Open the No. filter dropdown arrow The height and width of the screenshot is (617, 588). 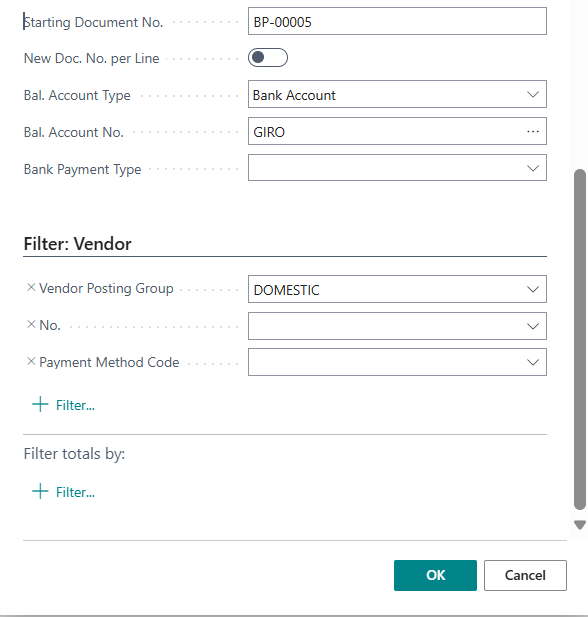(533, 326)
